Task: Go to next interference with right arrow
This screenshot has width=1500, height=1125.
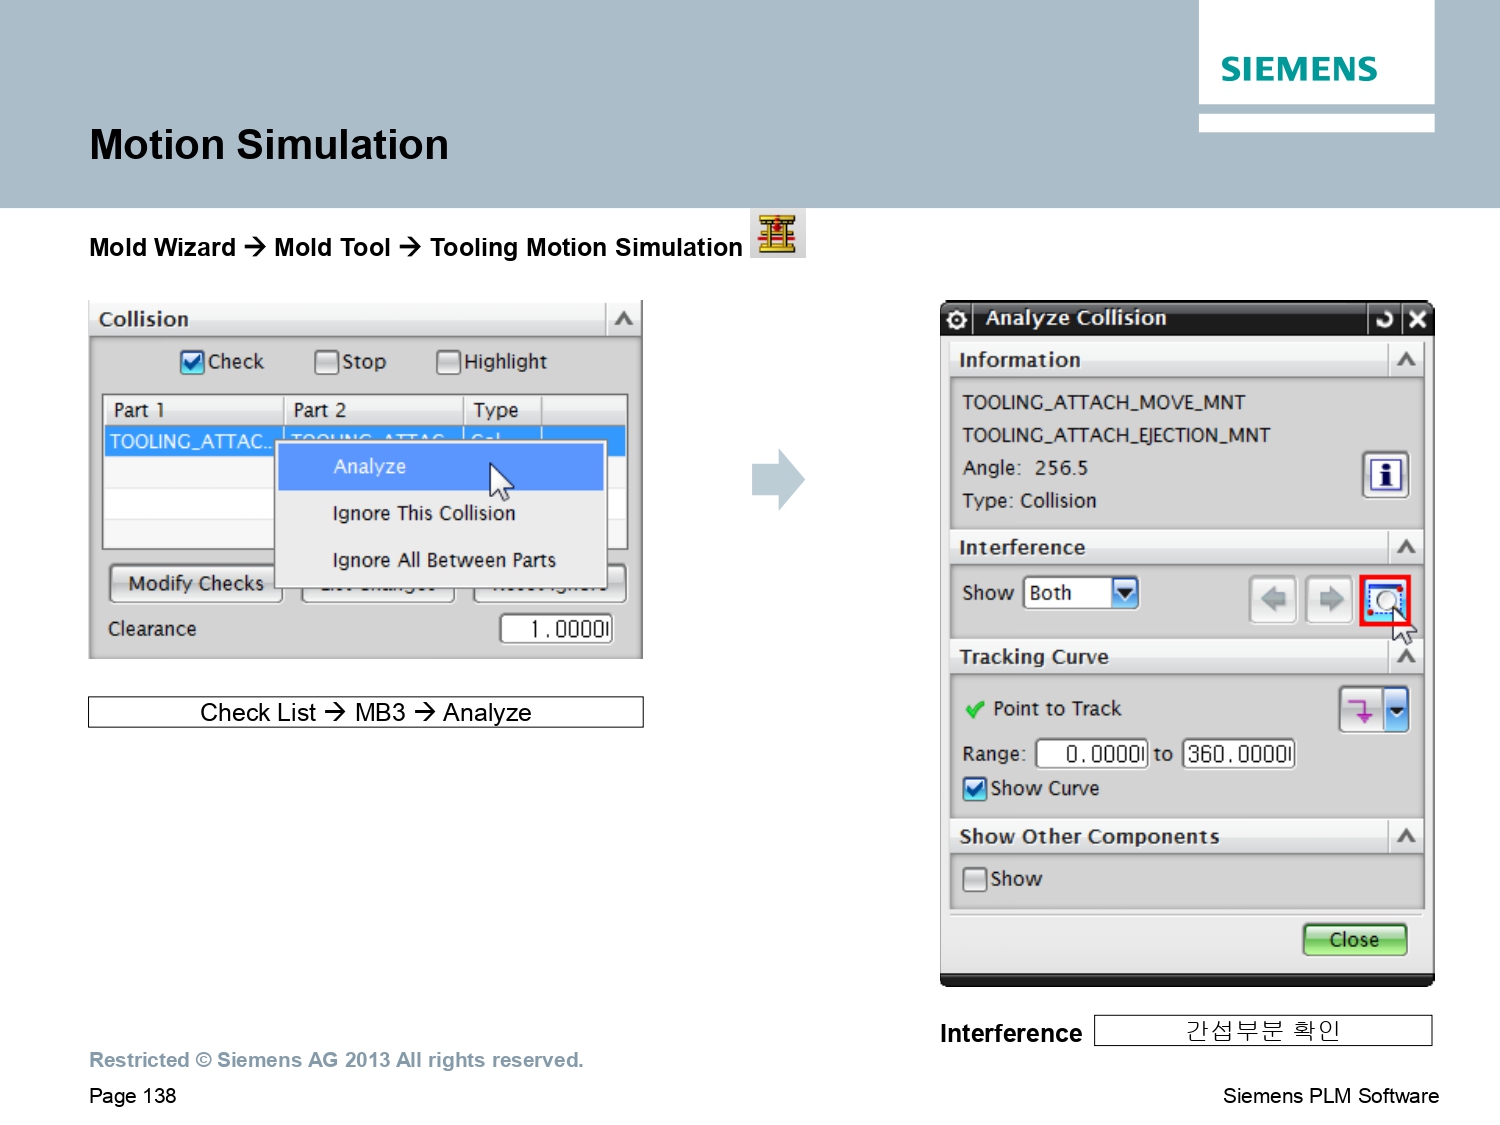Action: pos(1329,599)
